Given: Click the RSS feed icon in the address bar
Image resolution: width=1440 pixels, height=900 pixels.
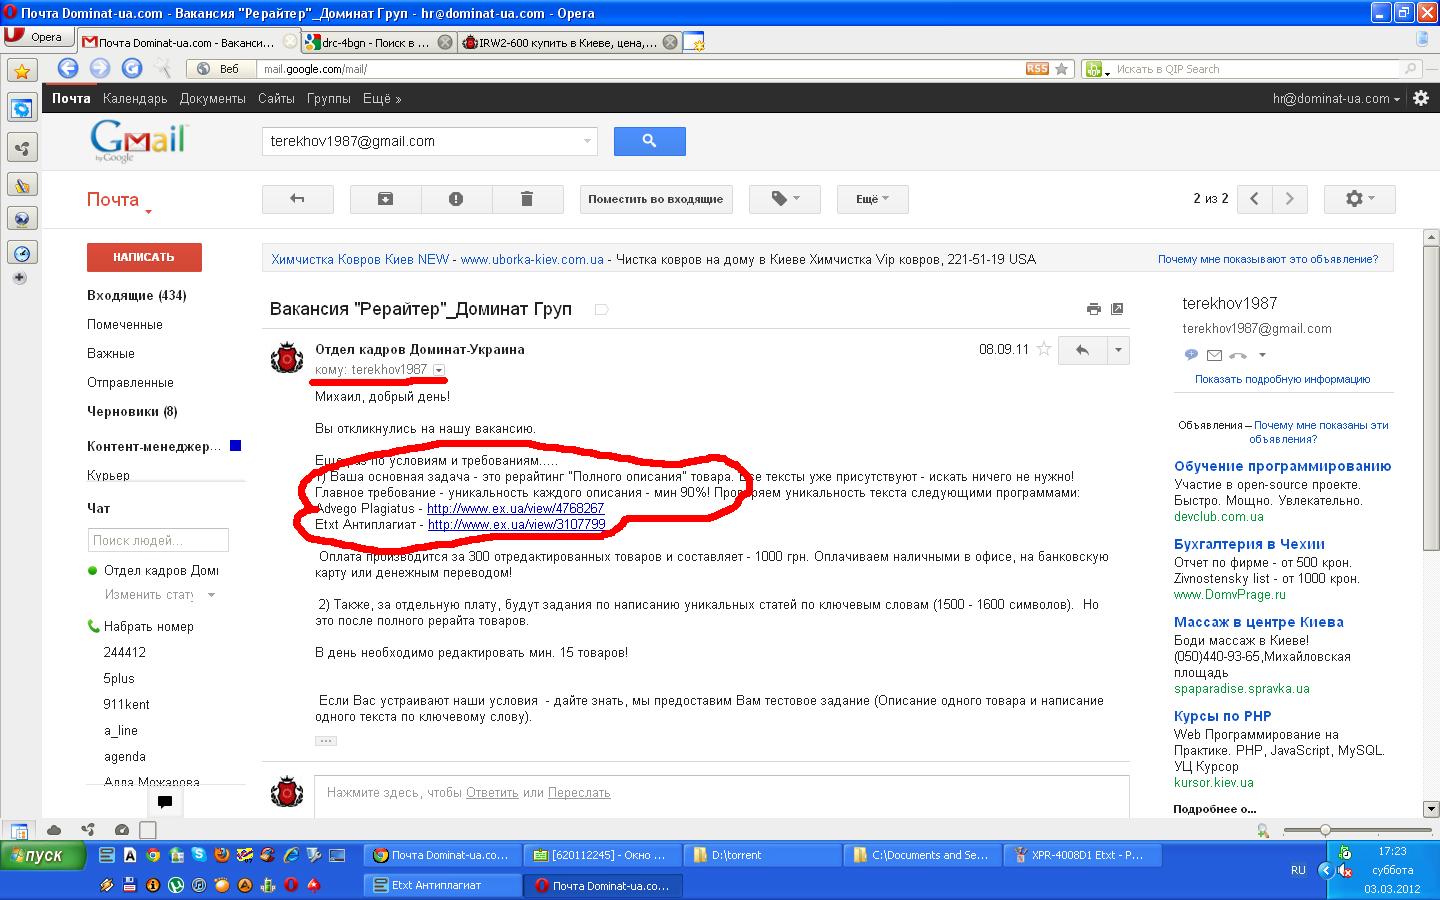Looking at the screenshot, I should pos(1037,69).
